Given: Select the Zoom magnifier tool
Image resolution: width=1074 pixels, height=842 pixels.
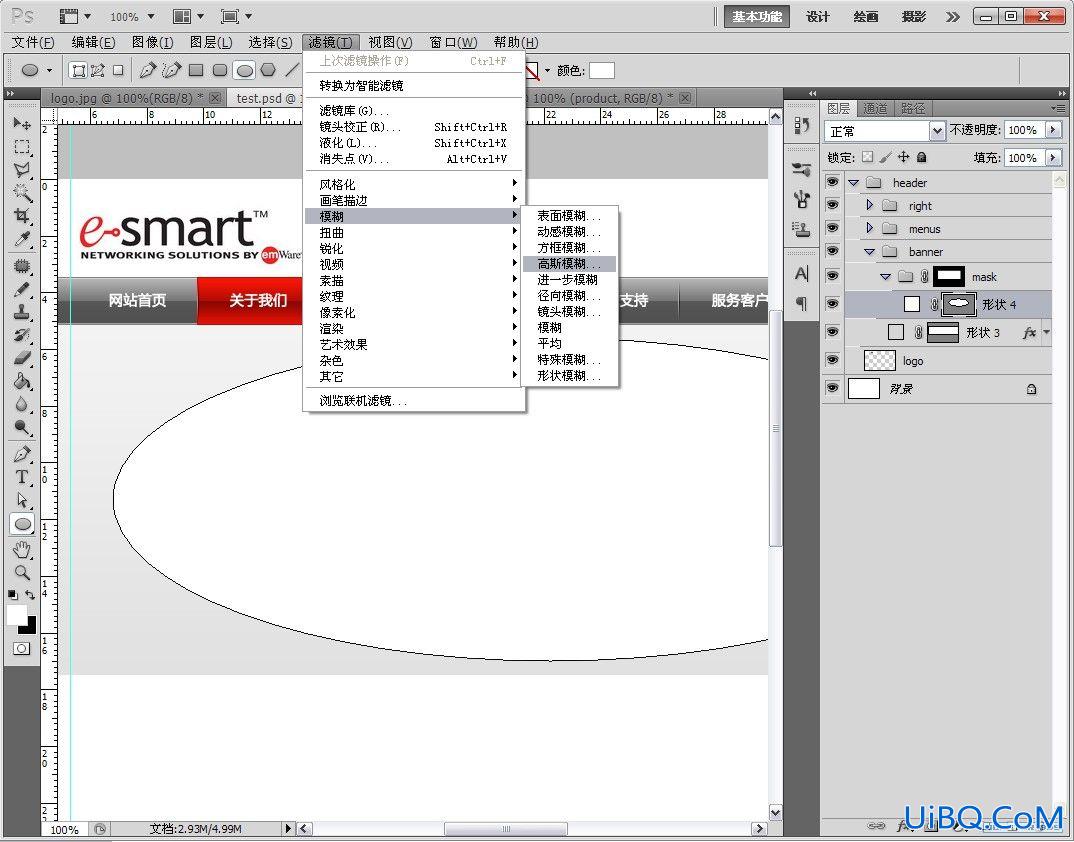Looking at the screenshot, I should pyautogui.click(x=22, y=572).
